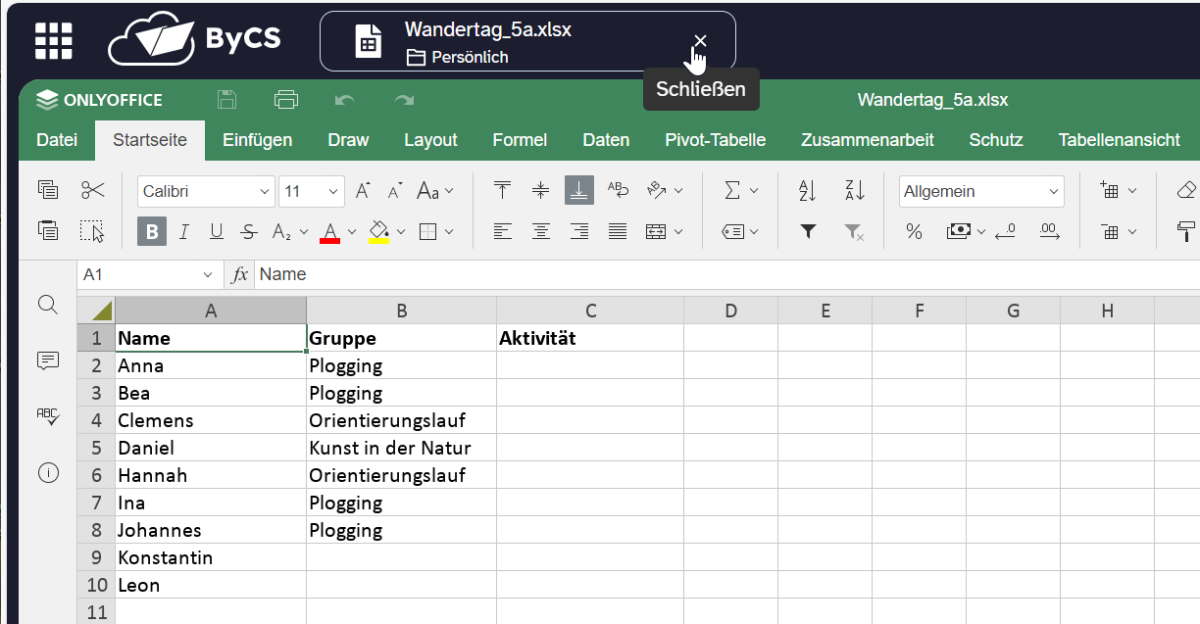Click the Filter funnel icon
Viewport: 1200px width, 624px height.
[808, 232]
